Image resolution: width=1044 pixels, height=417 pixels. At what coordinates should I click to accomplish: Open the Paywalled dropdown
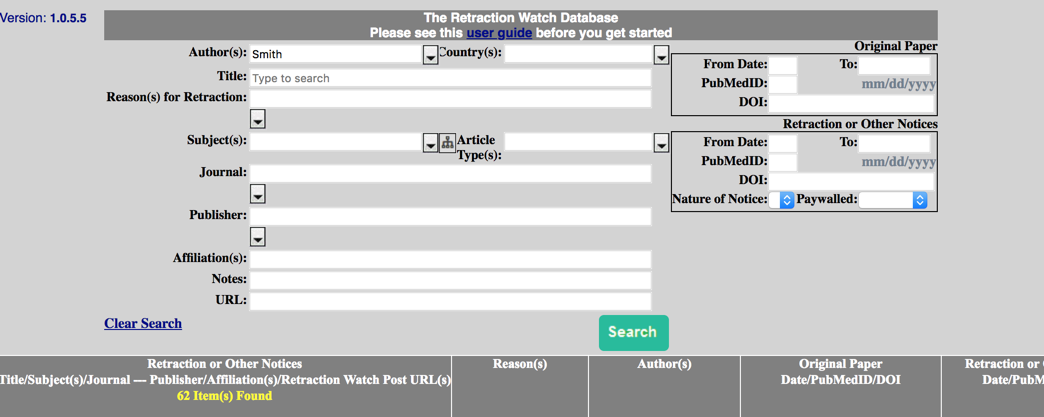click(892, 200)
